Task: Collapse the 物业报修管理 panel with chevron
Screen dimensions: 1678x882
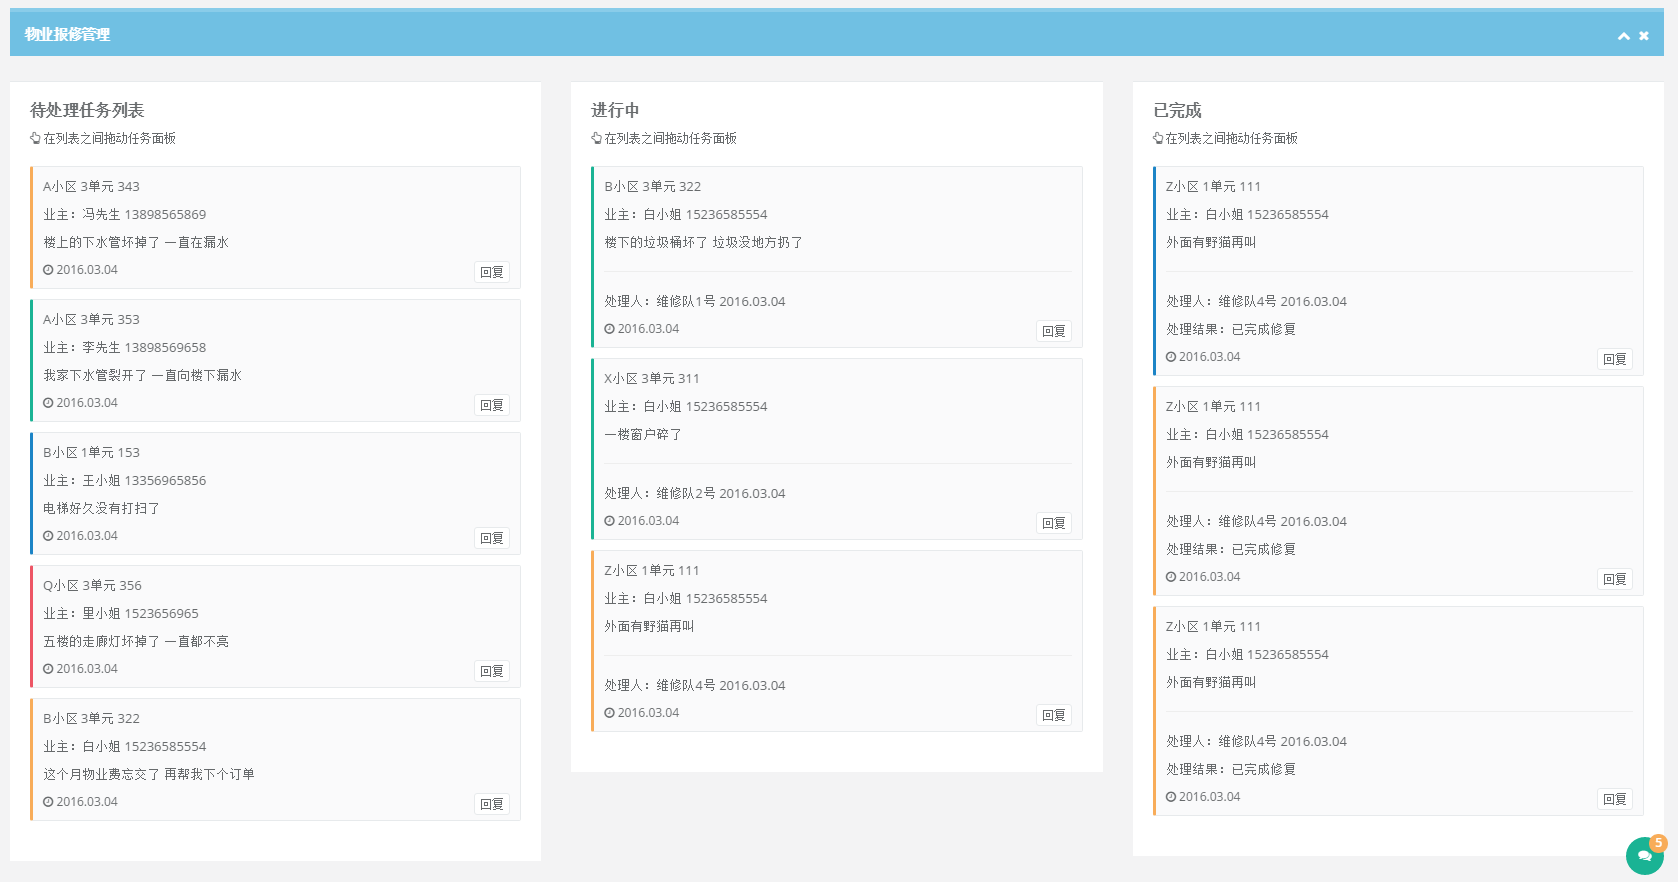Action: 1623,36
